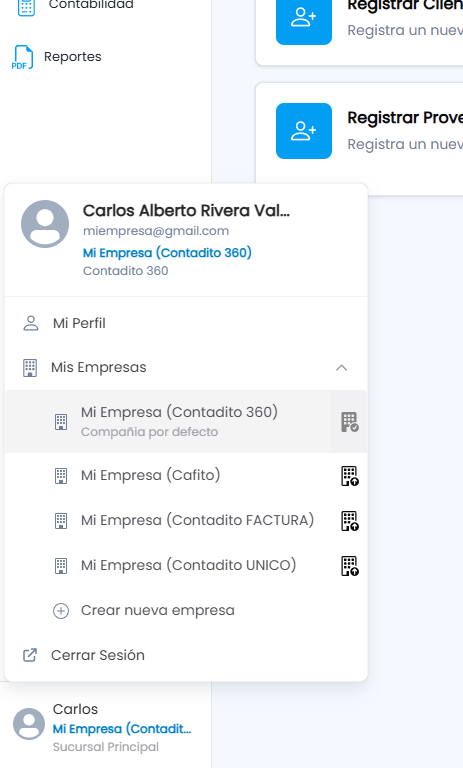Toggle the Carlos user menu at the bottom
463x768 pixels.
coord(105,727)
